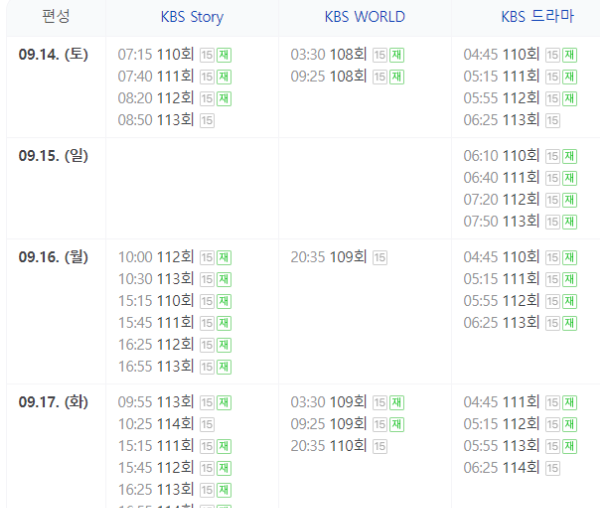
Task: Open the KBS WORLD channel link
Action: click(x=365, y=17)
